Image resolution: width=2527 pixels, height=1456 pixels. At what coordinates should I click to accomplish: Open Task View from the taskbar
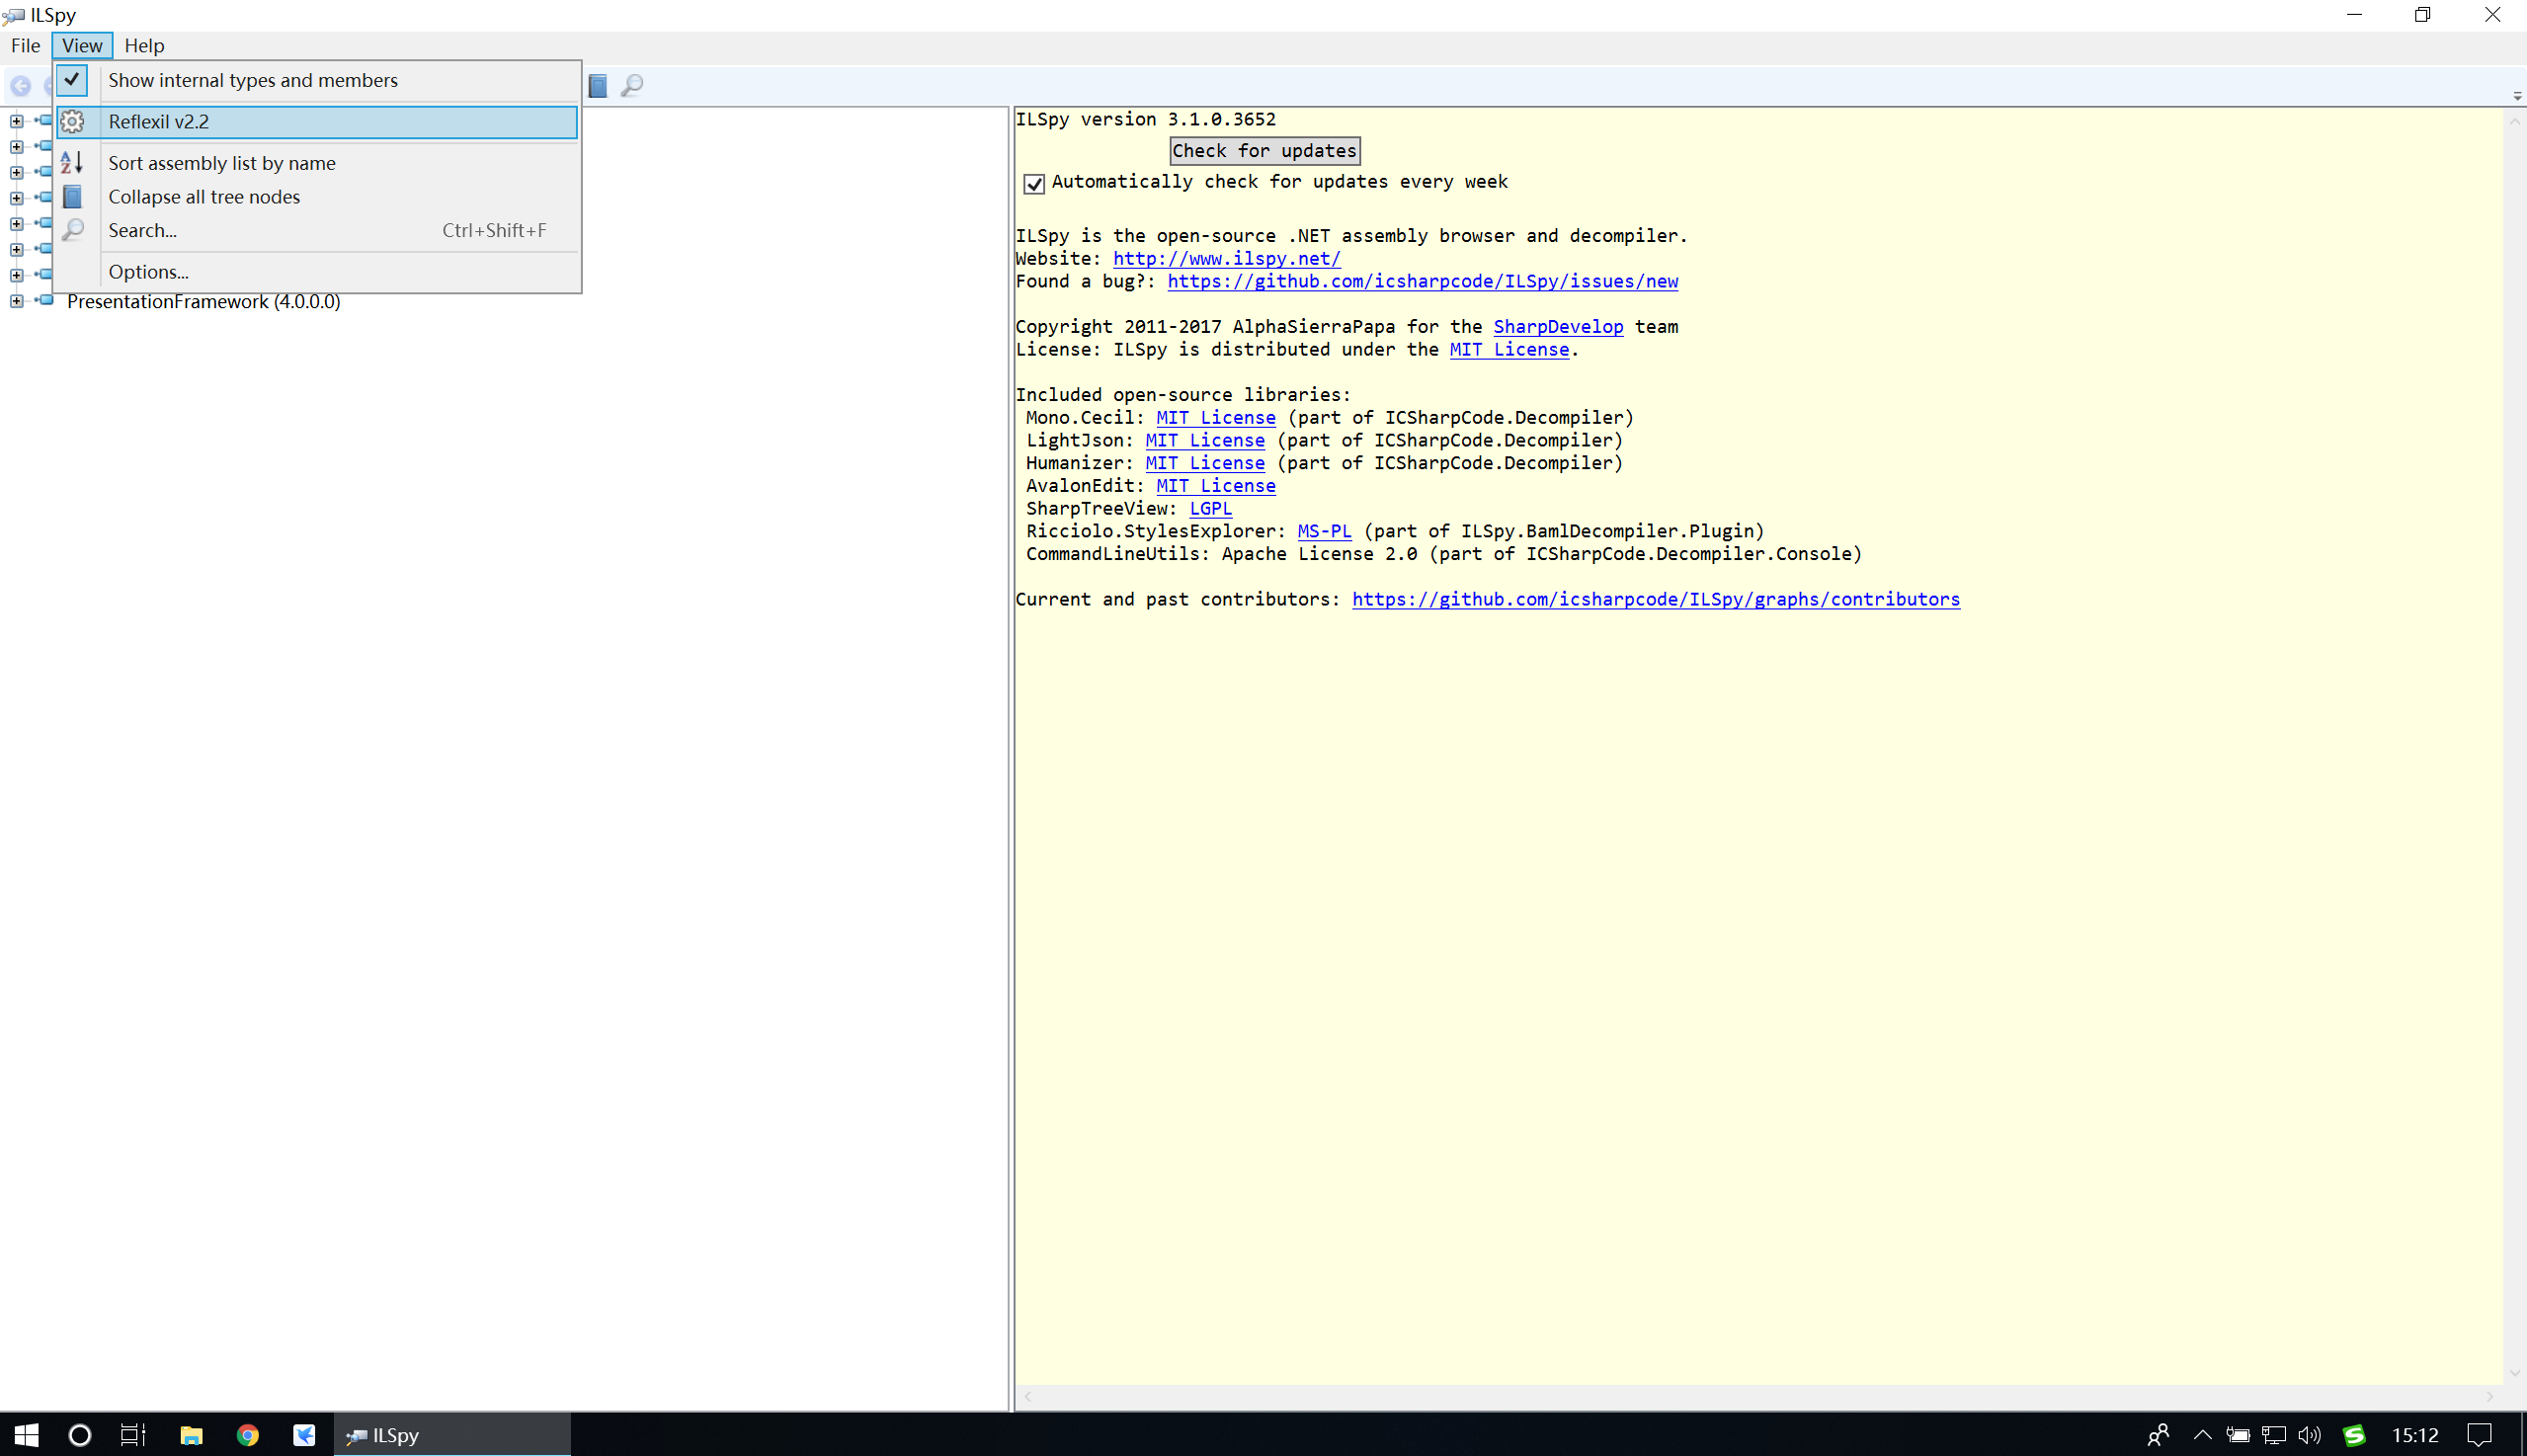[x=133, y=1435]
